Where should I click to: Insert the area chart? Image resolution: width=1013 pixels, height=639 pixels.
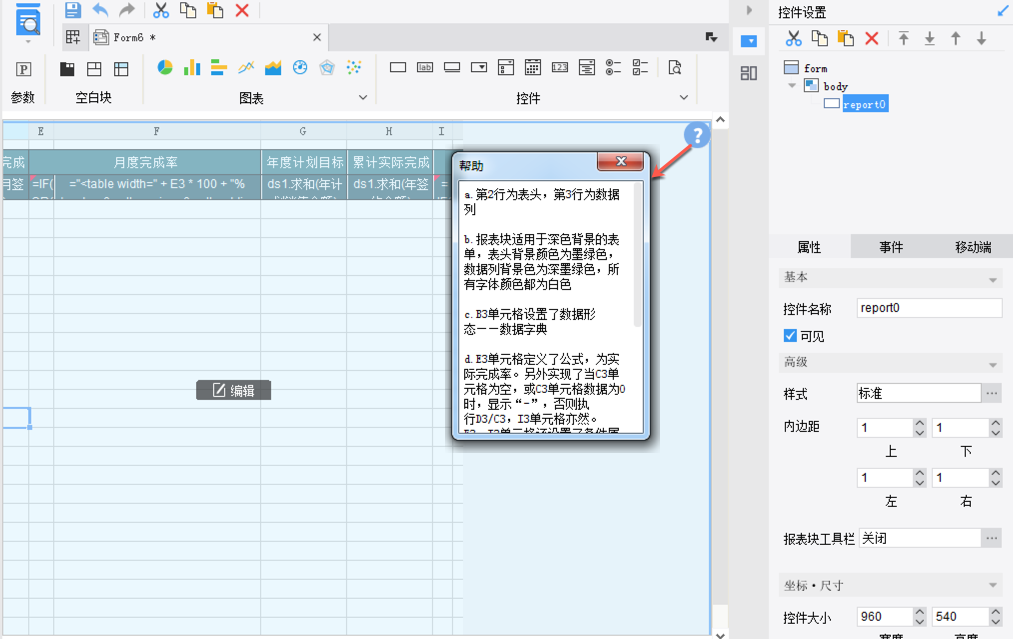[273, 67]
